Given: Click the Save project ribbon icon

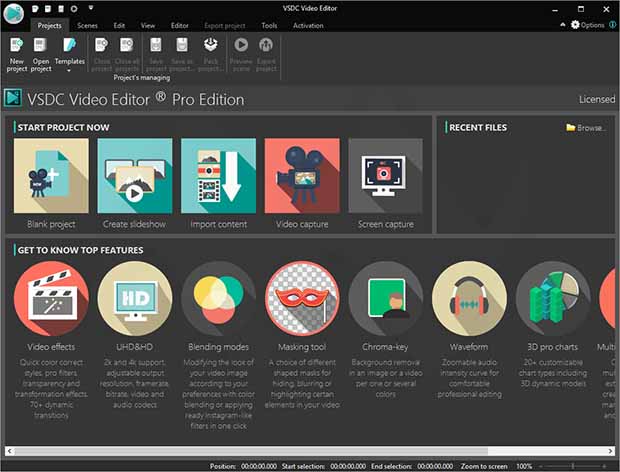Looking at the screenshot, I should [156, 45].
